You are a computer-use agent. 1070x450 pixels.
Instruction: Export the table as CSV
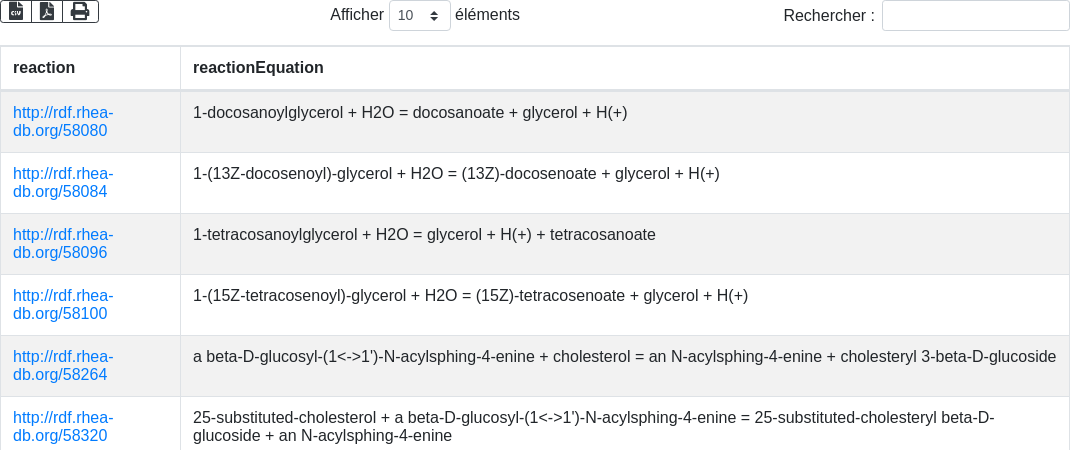pyautogui.click(x=16, y=11)
